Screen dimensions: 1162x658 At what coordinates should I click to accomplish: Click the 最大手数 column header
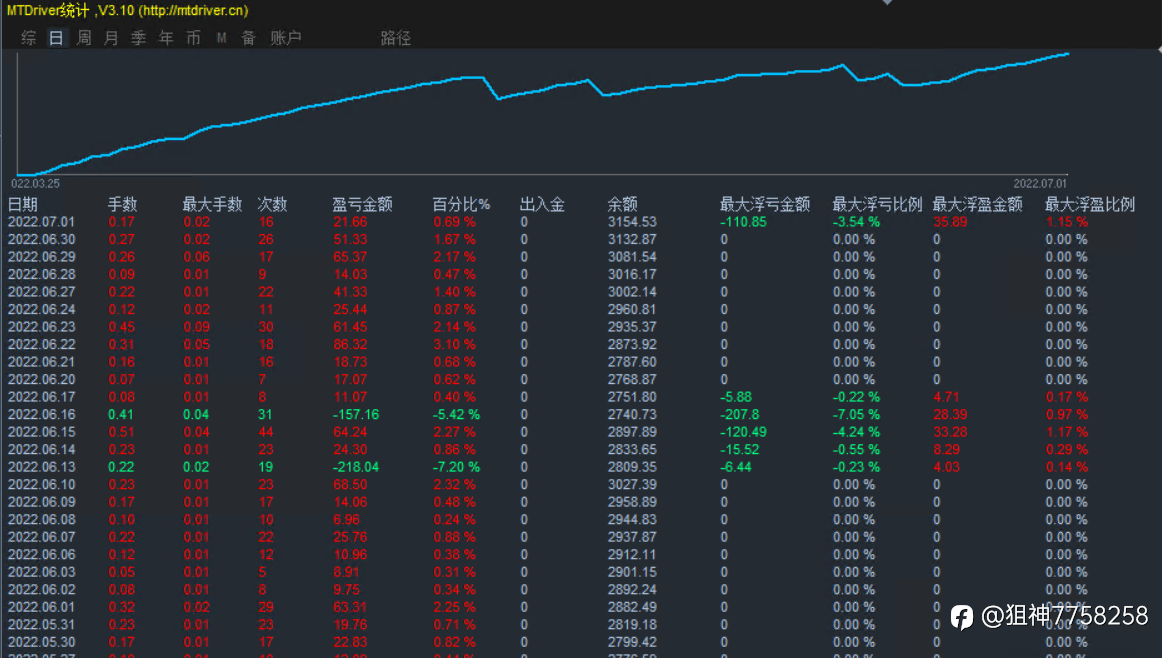(x=212, y=205)
